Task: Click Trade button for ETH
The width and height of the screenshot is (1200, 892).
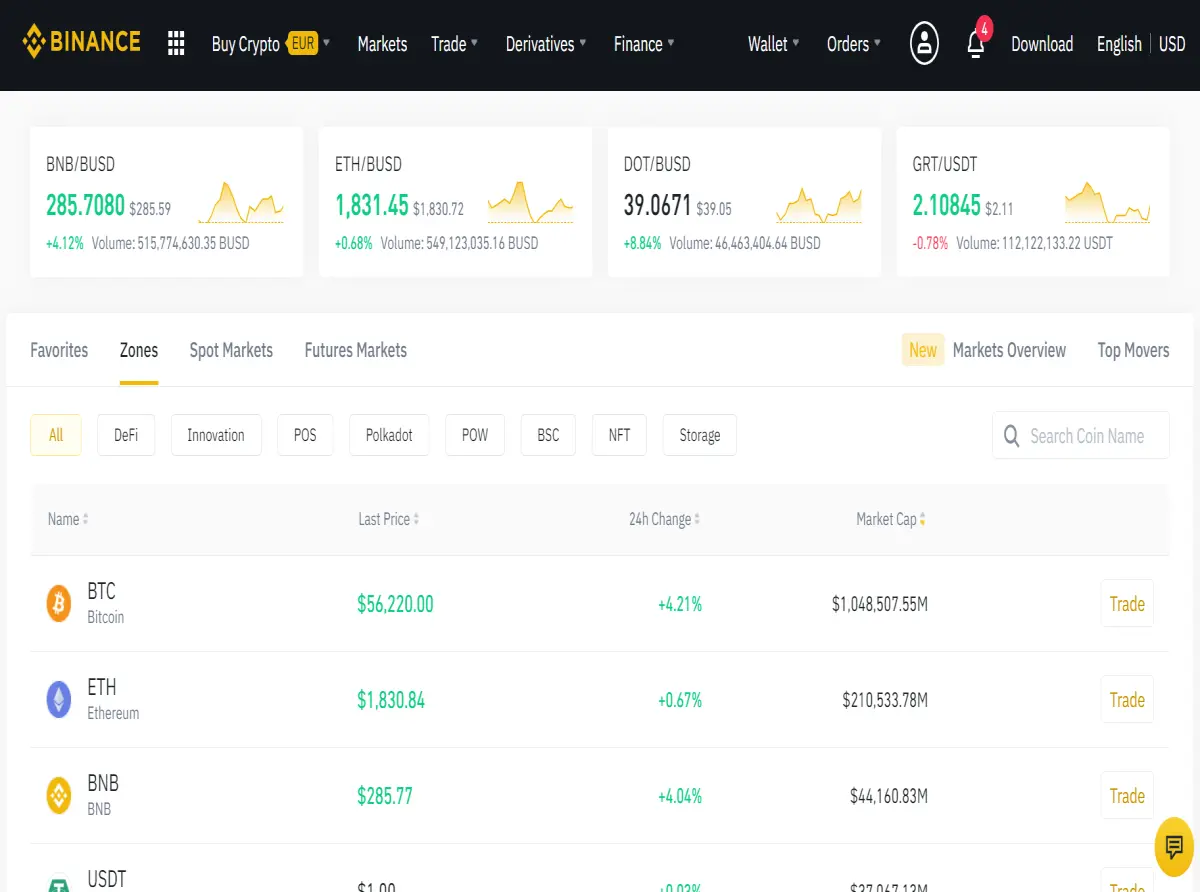Action: (1127, 700)
